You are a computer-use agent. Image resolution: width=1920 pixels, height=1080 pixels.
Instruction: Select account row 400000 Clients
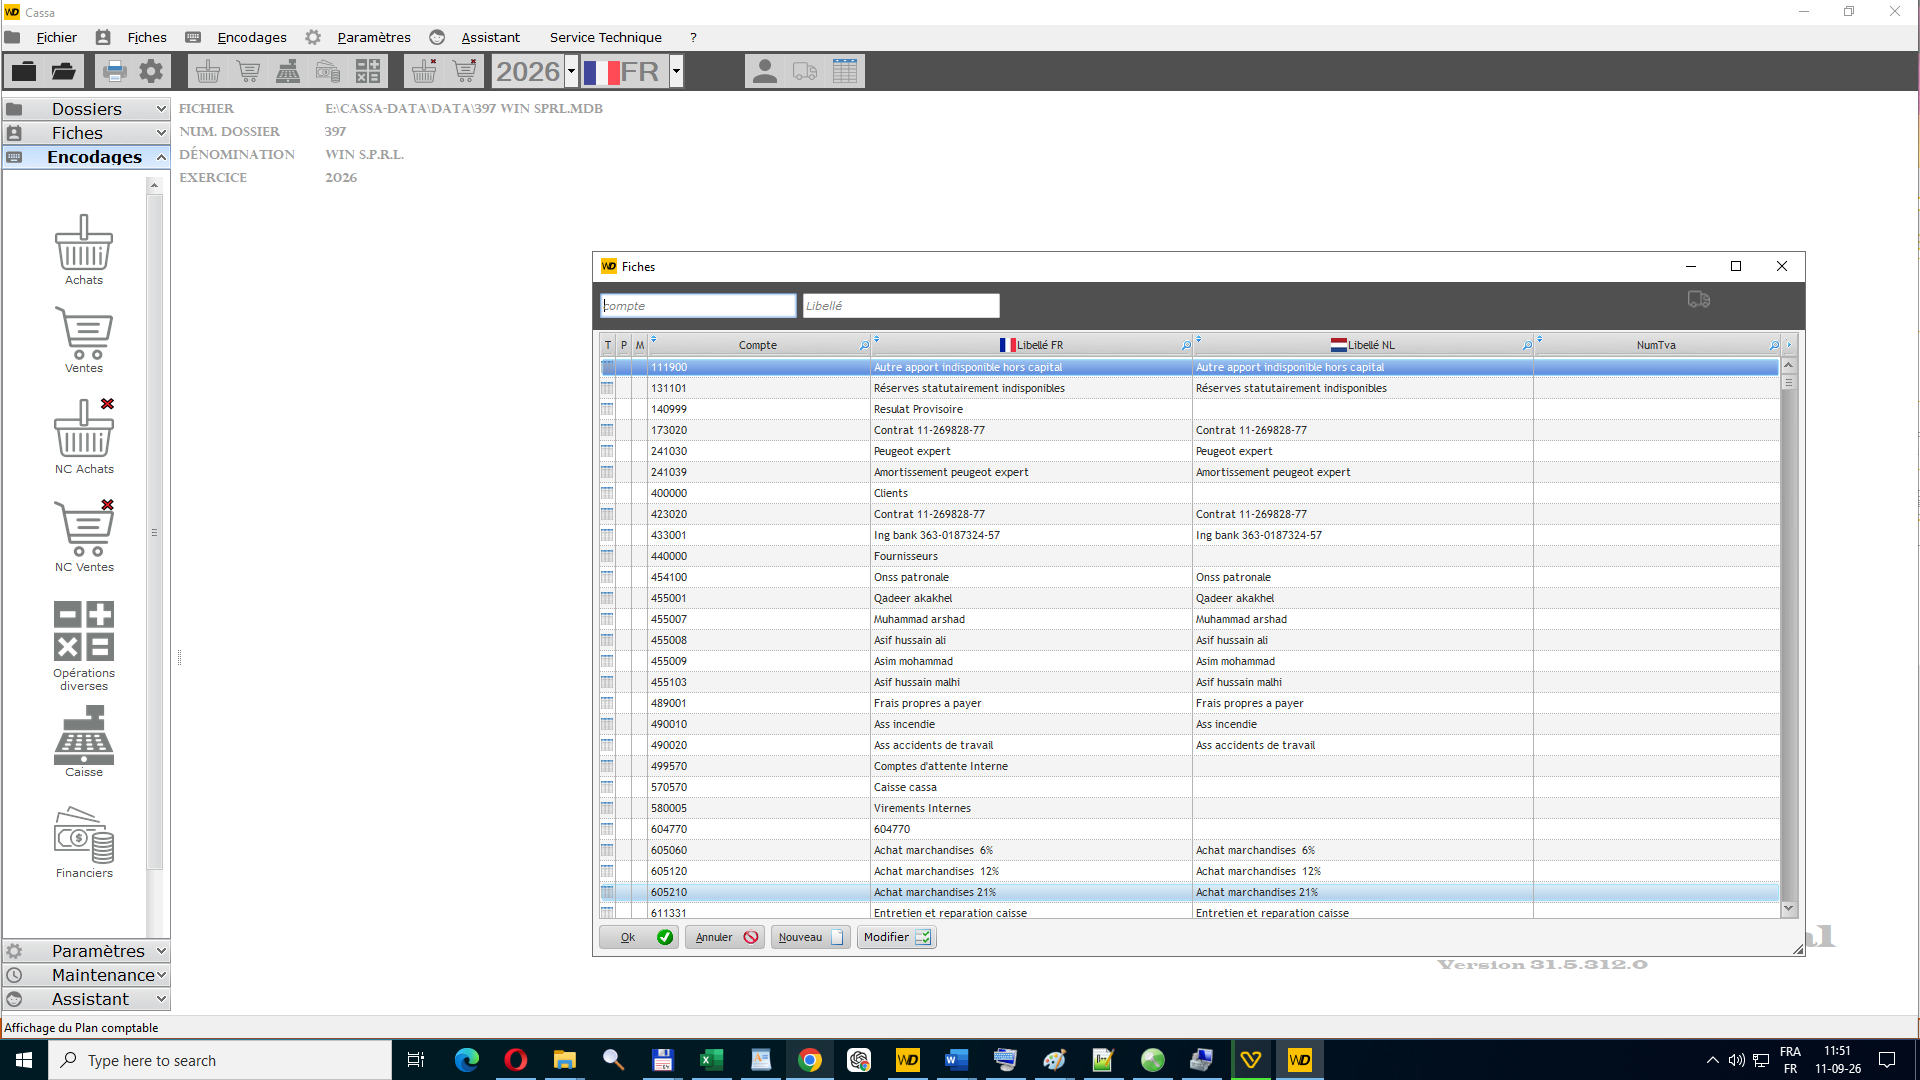pos(1190,493)
